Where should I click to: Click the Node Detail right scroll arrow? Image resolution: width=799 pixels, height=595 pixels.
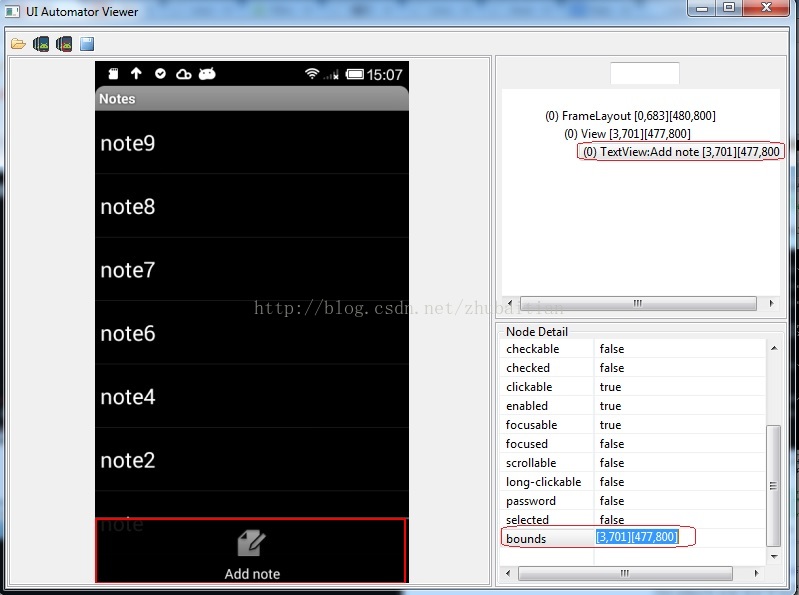pyautogui.click(x=756, y=573)
